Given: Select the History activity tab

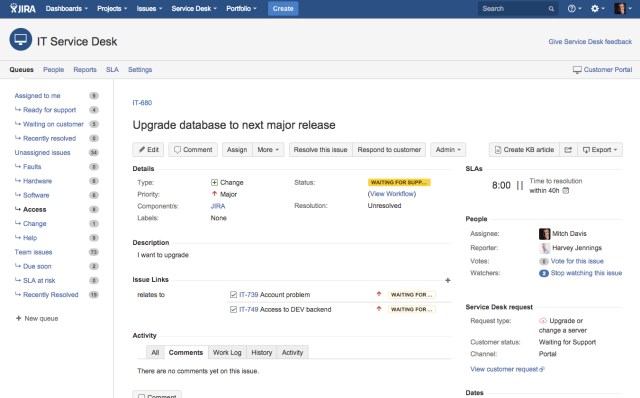Looking at the screenshot, I should click(x=262, y=353).
